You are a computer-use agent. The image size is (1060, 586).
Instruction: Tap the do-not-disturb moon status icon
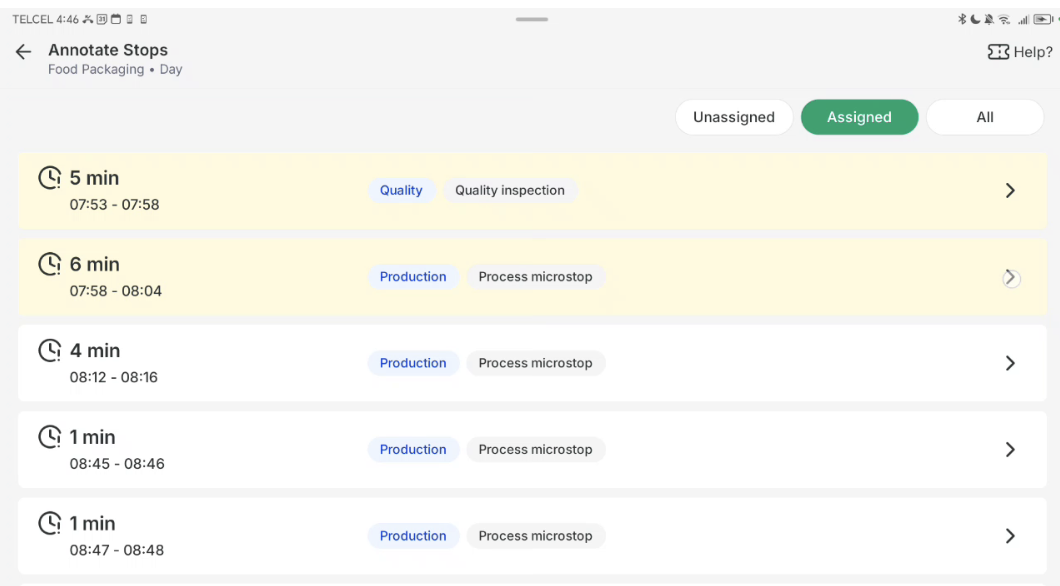pyautogui.click(x=975, y=20)
